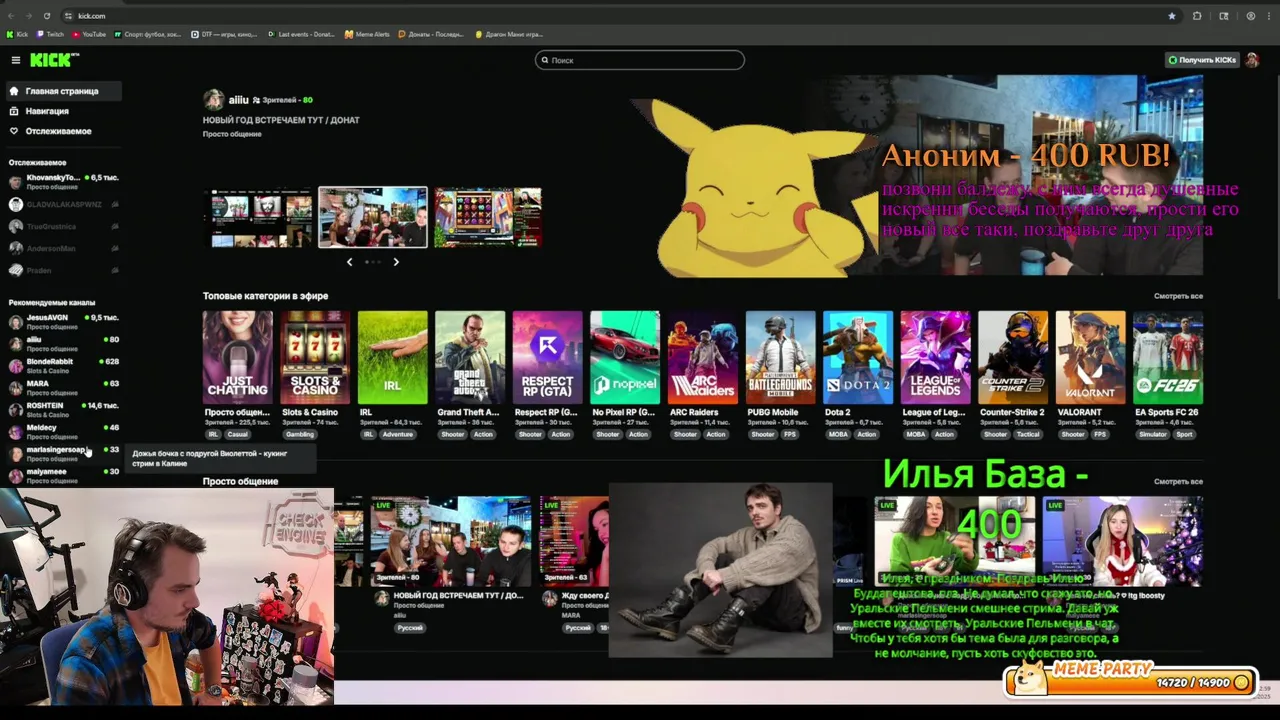The image size is (1280, 720).
Task: Click Смотреть все for top categories
Action: pyautogui.click(x=1178, y=296)
